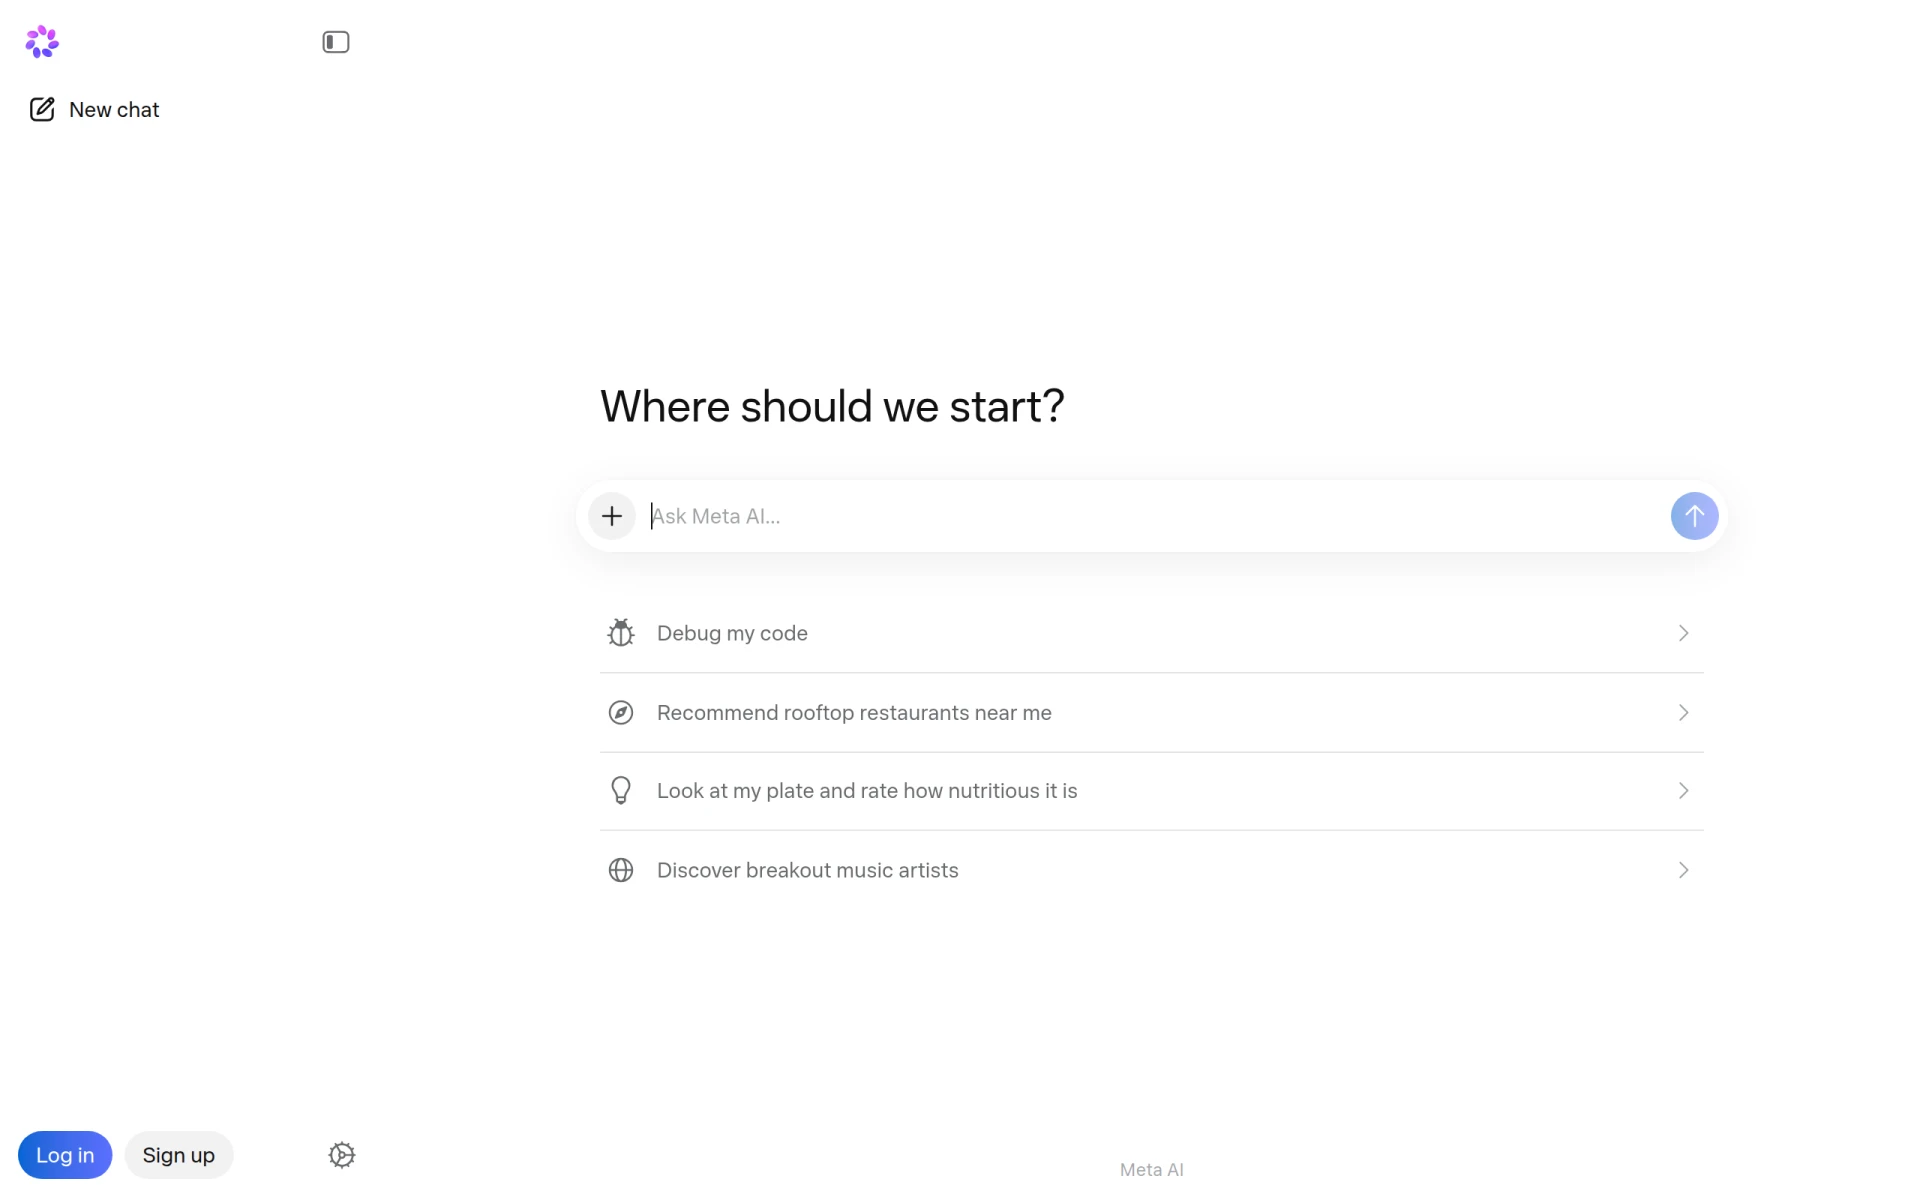This screenshot has height=1200, width=1920.
Task: Collapse the sidebar panel toggle
Action: [x=336, y=42]
